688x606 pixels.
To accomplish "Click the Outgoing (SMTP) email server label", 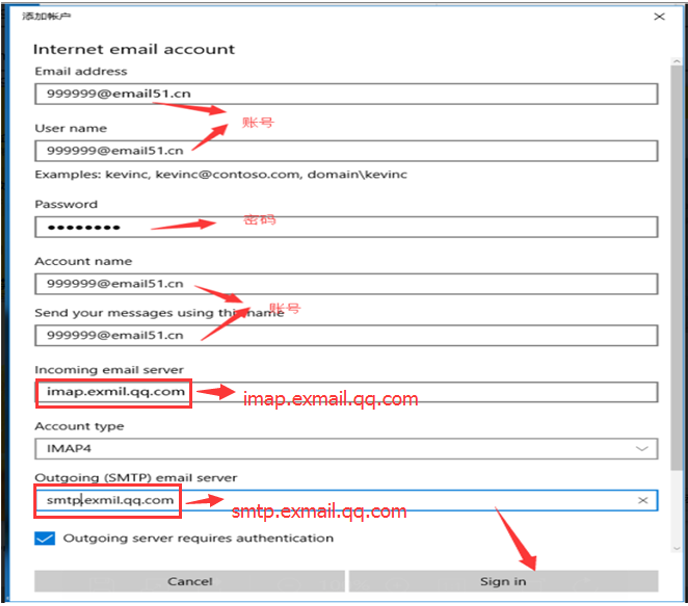I will (136, 477).
